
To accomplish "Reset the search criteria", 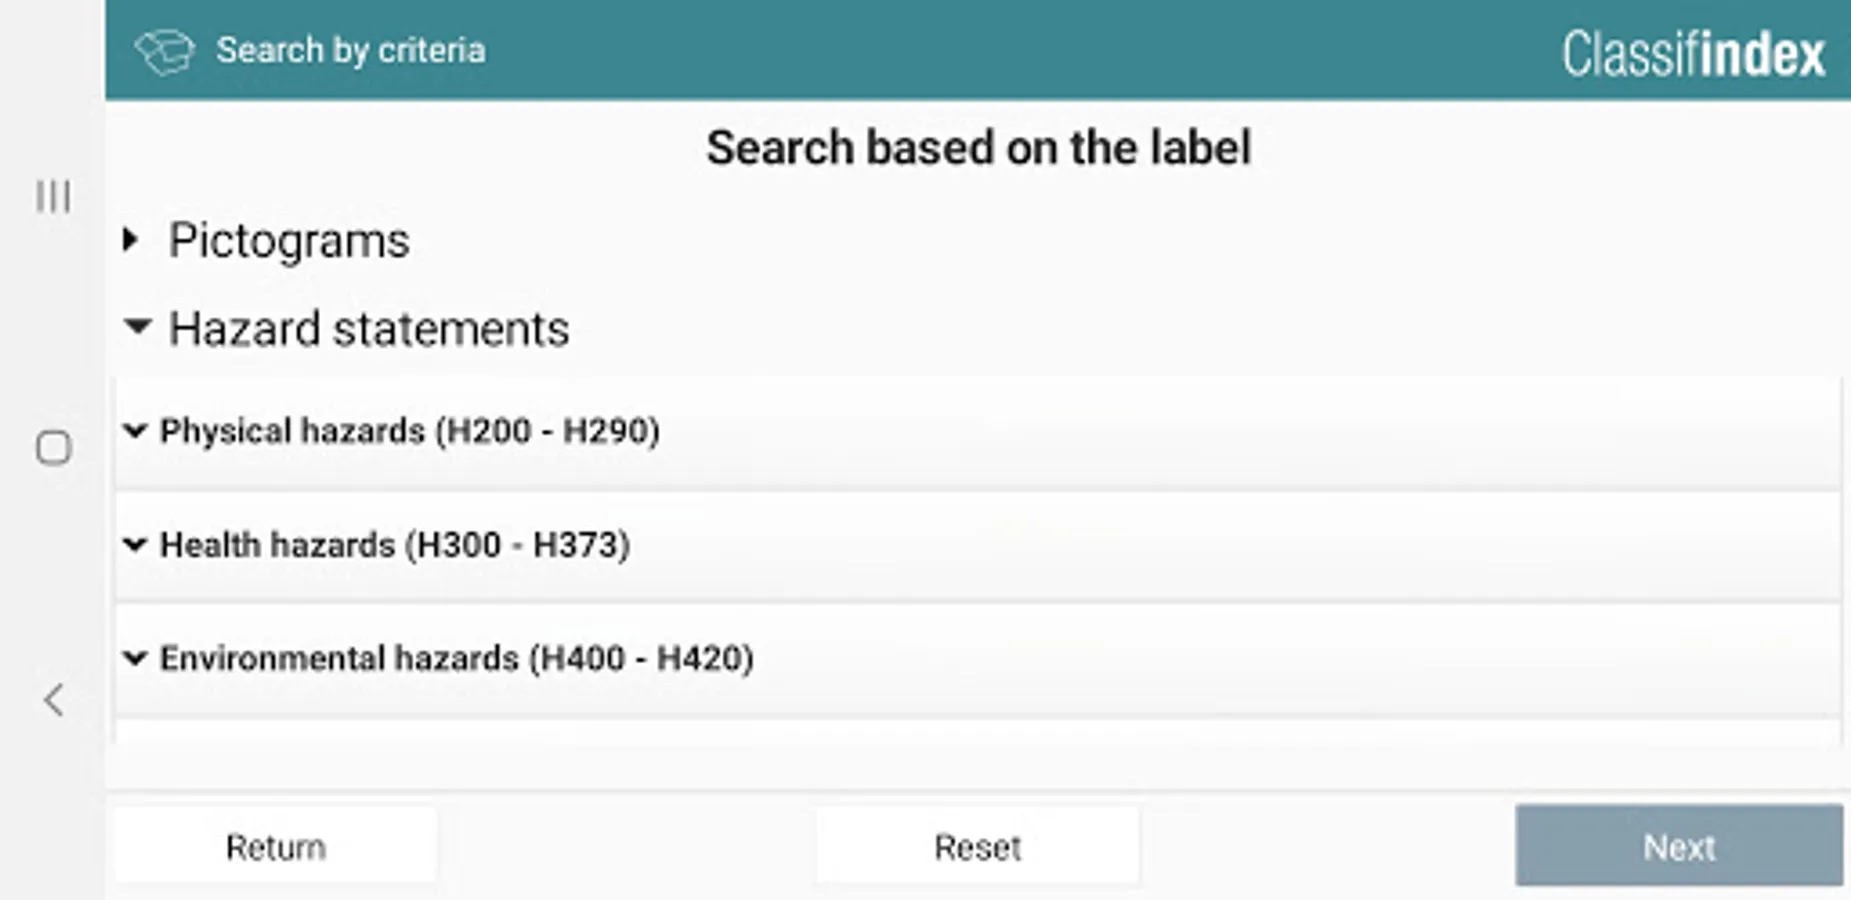I will (977, 847).
